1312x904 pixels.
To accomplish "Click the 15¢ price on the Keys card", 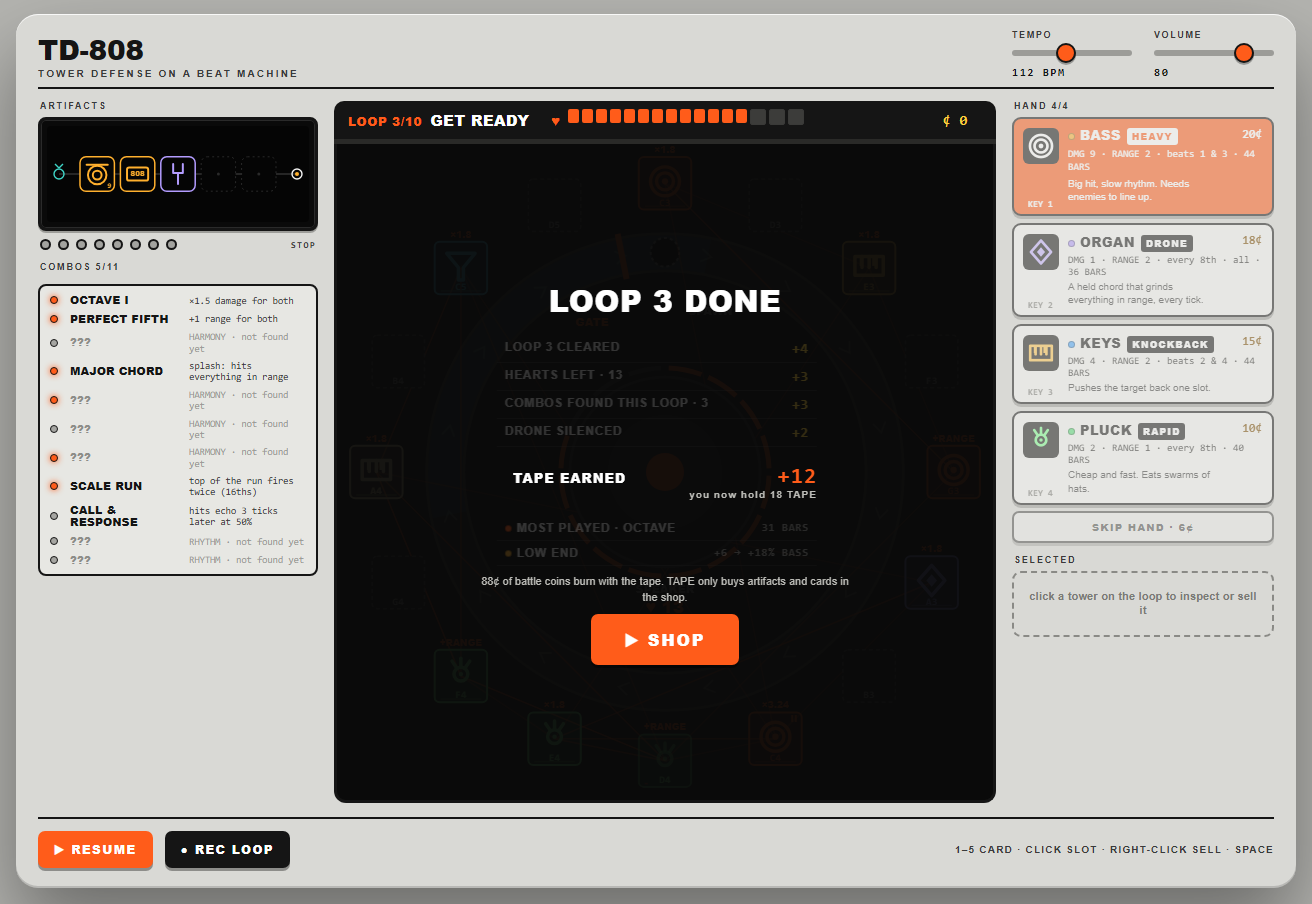I will click(x=1252, y=341).
